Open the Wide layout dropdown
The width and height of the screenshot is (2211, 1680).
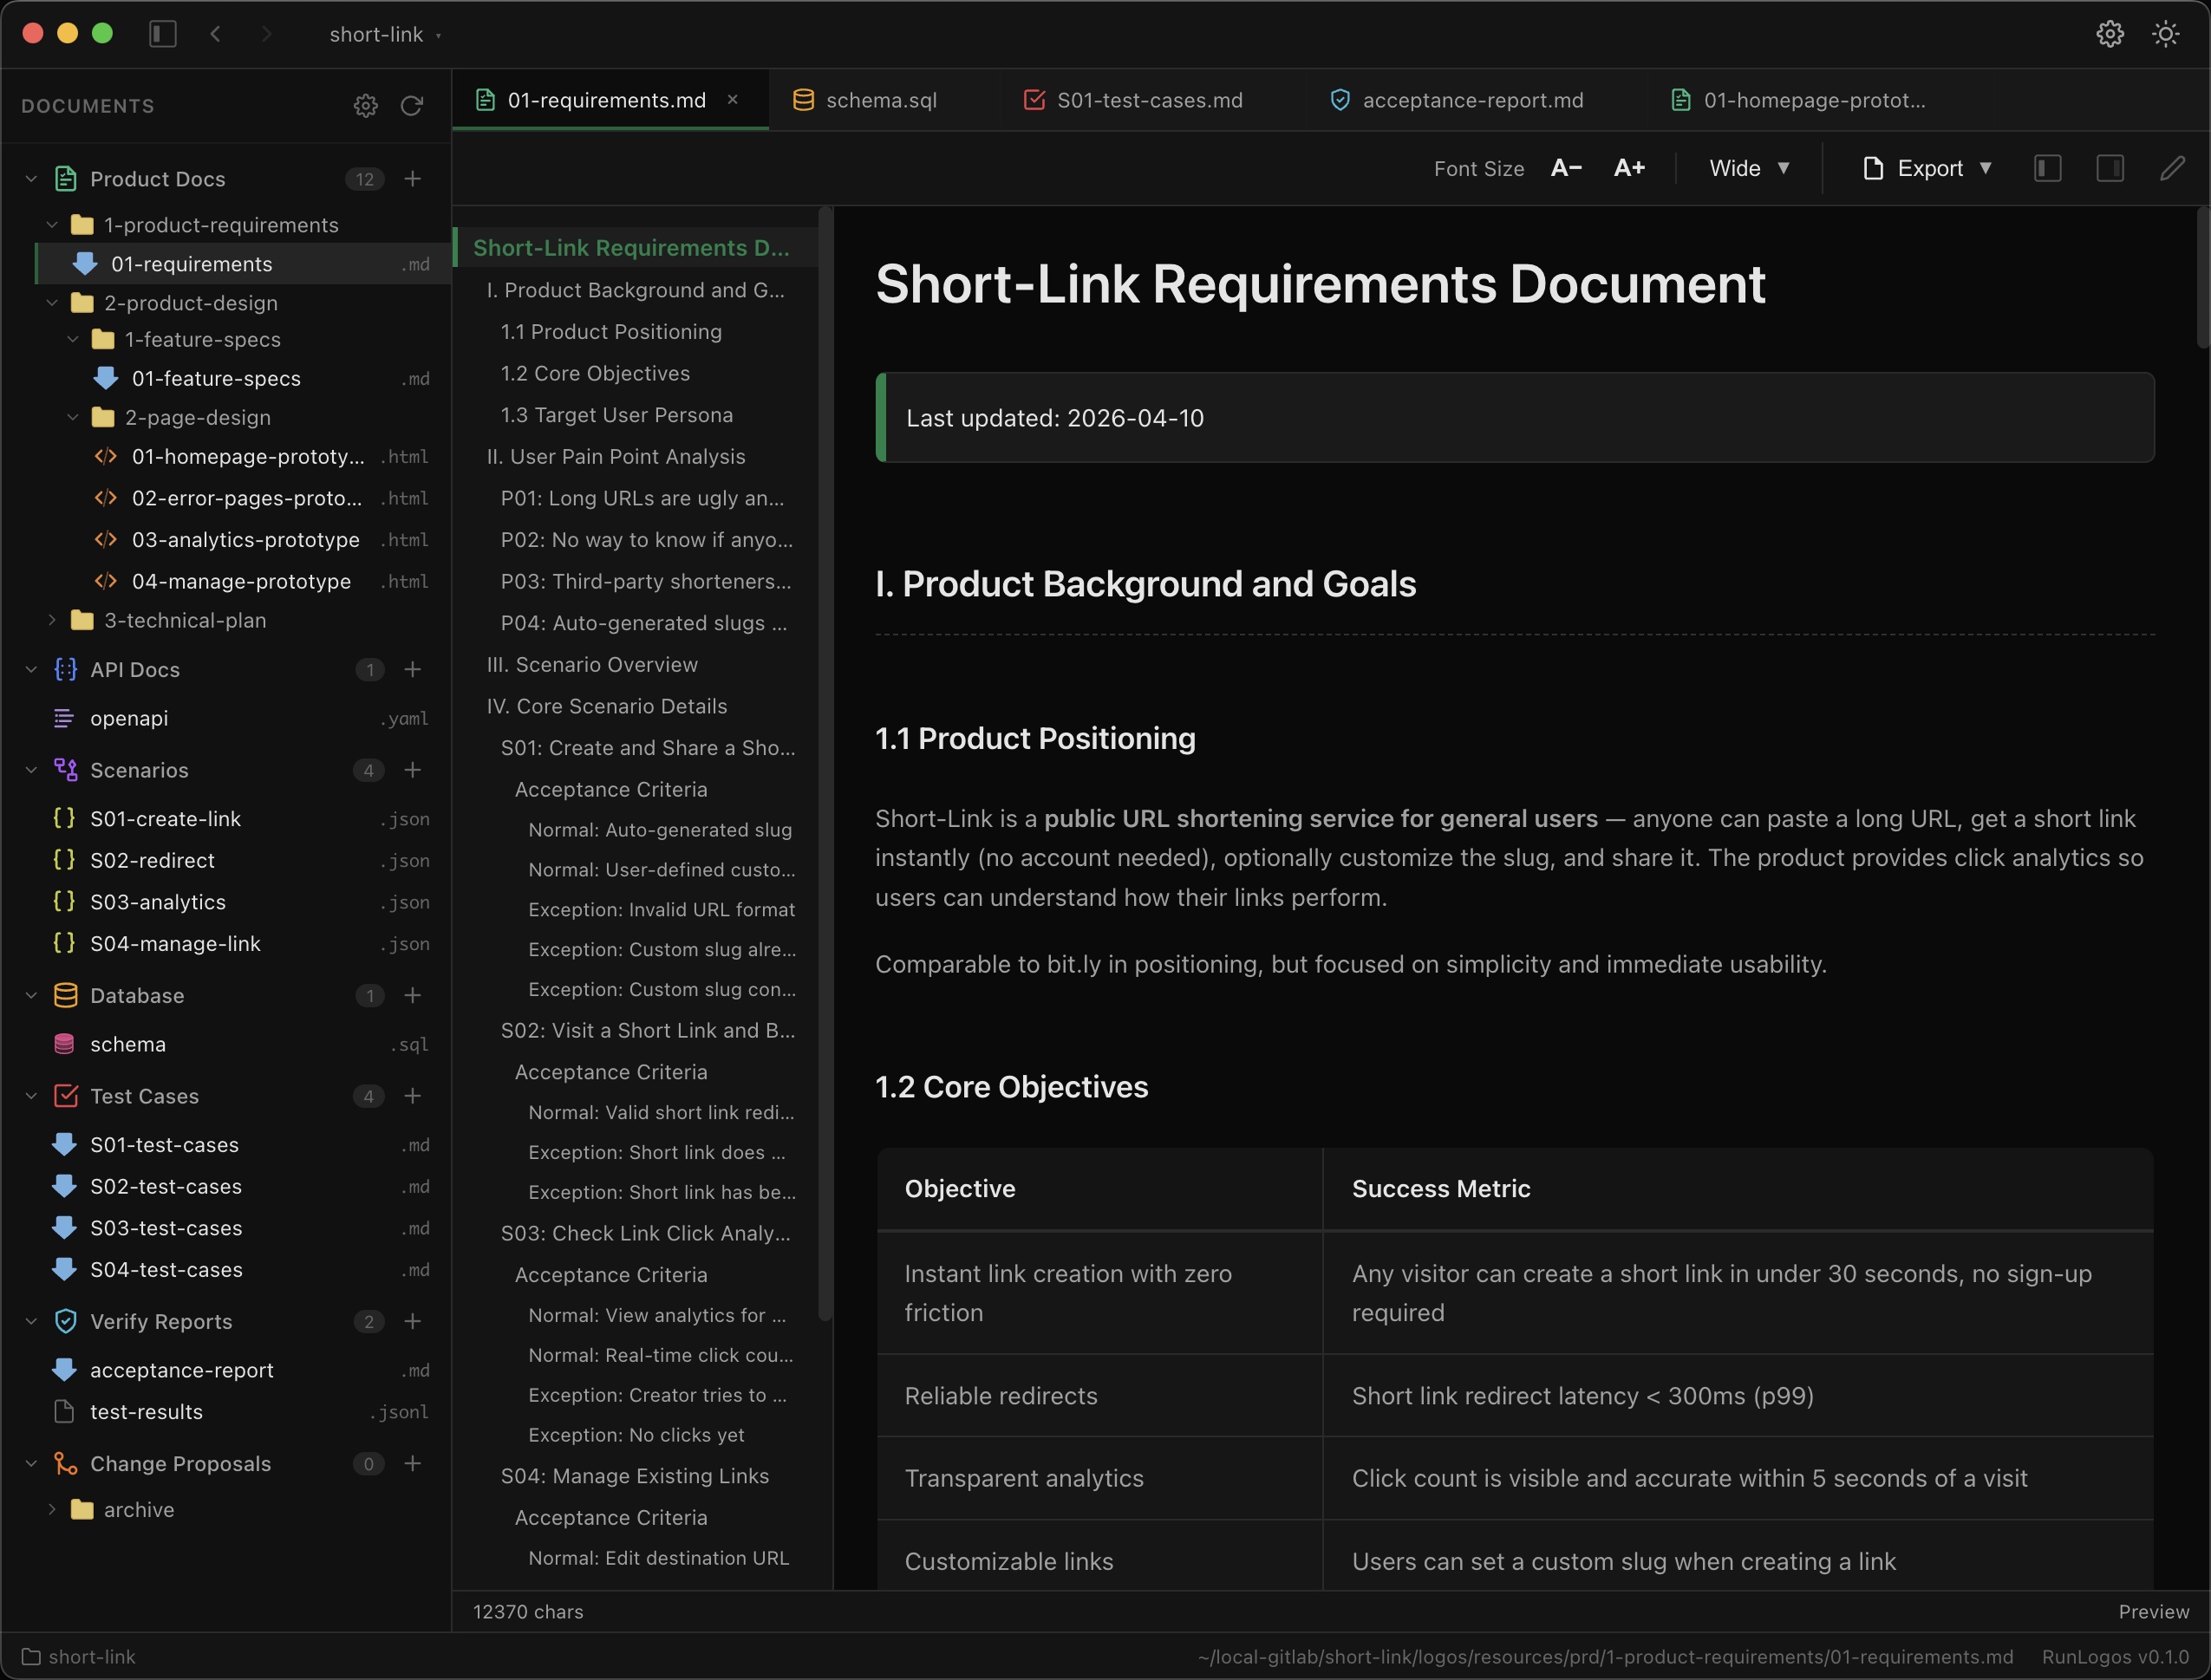[x=1747, y=168]
